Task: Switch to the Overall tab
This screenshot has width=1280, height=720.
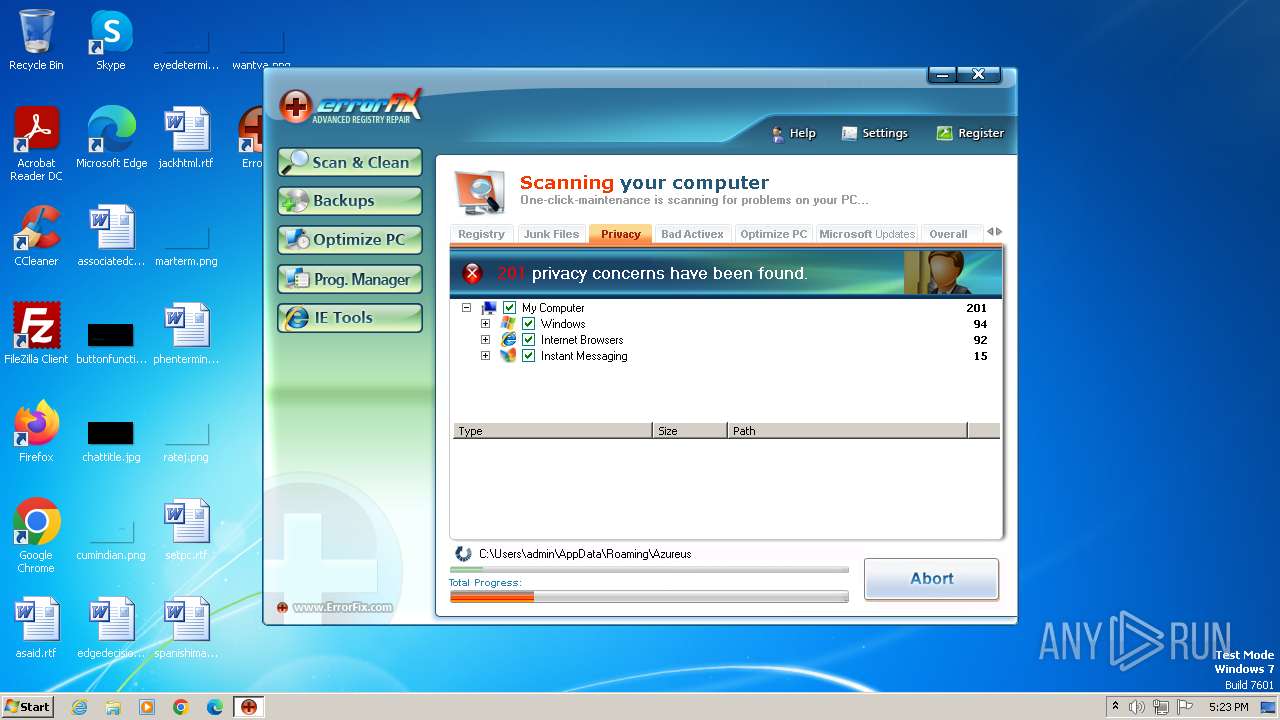Action: pos(948,234)
